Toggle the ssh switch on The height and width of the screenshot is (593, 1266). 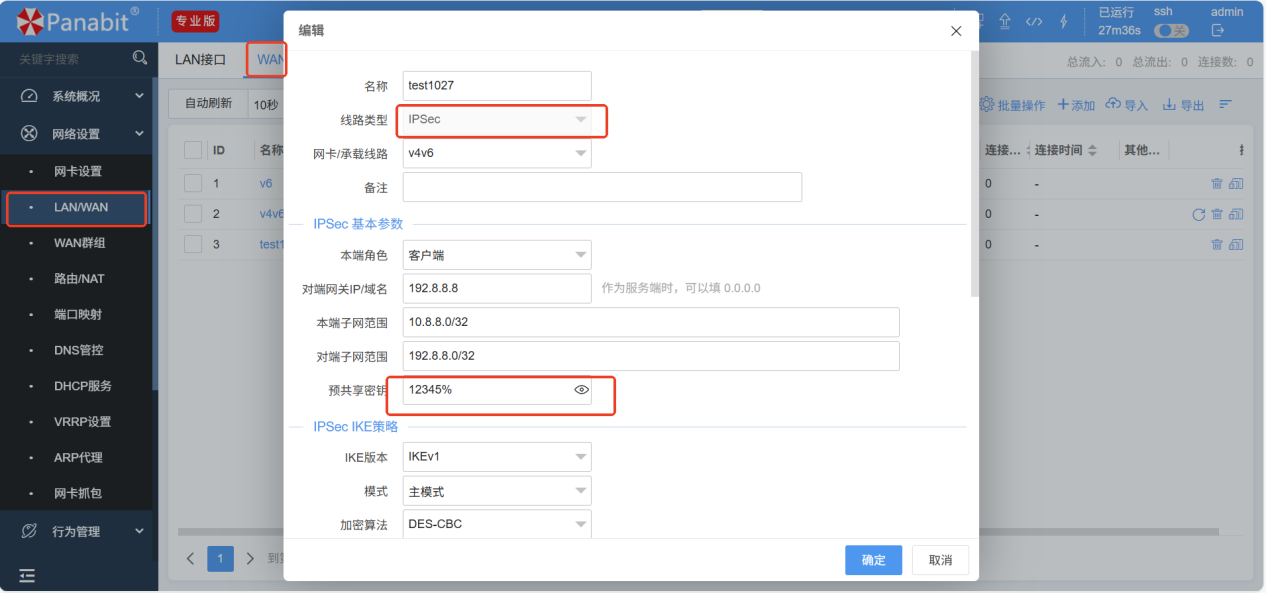pyautogui.click(x=1171, y=31)
